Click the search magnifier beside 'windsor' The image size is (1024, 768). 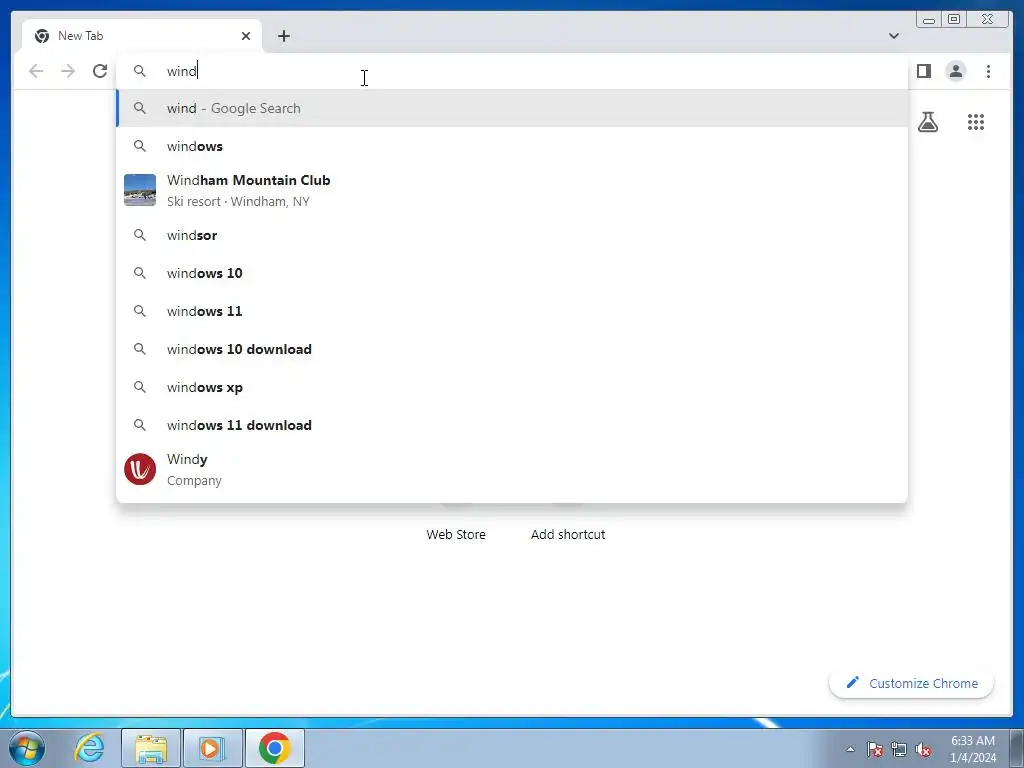(140, 235)
